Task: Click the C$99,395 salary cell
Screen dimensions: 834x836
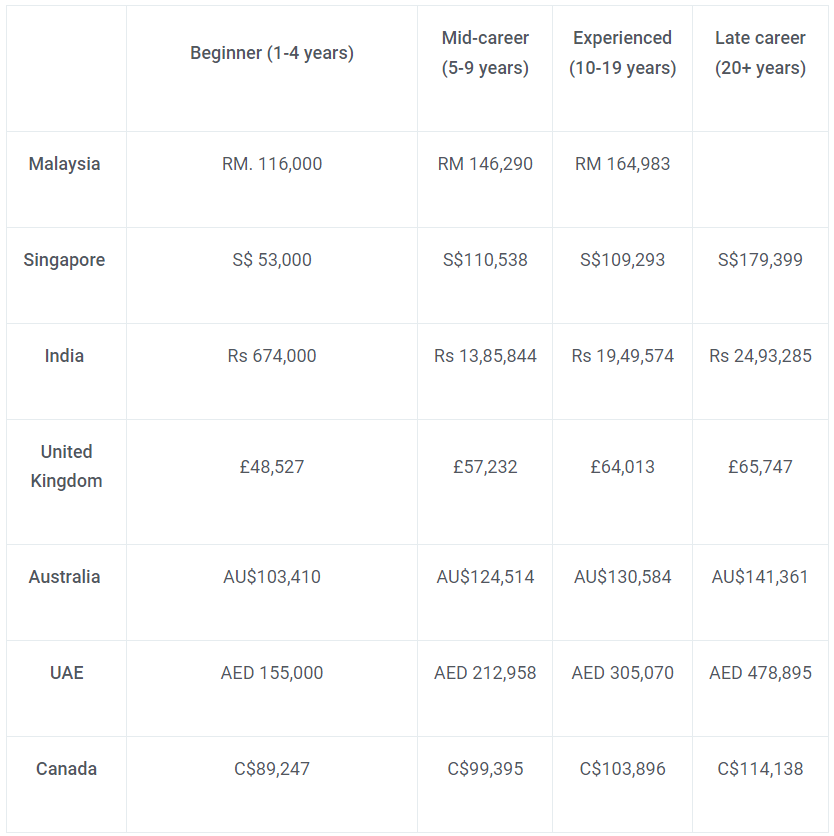Action: [485, 769]
